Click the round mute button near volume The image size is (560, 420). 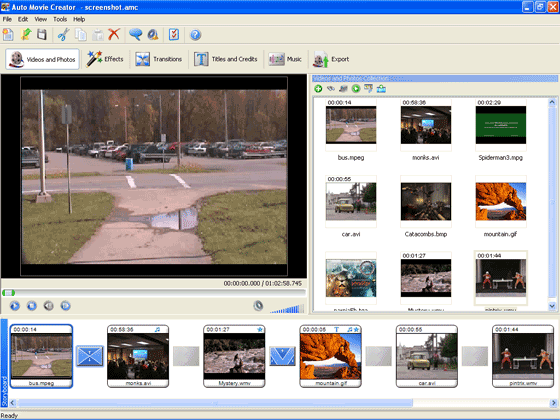coord(258,306)
